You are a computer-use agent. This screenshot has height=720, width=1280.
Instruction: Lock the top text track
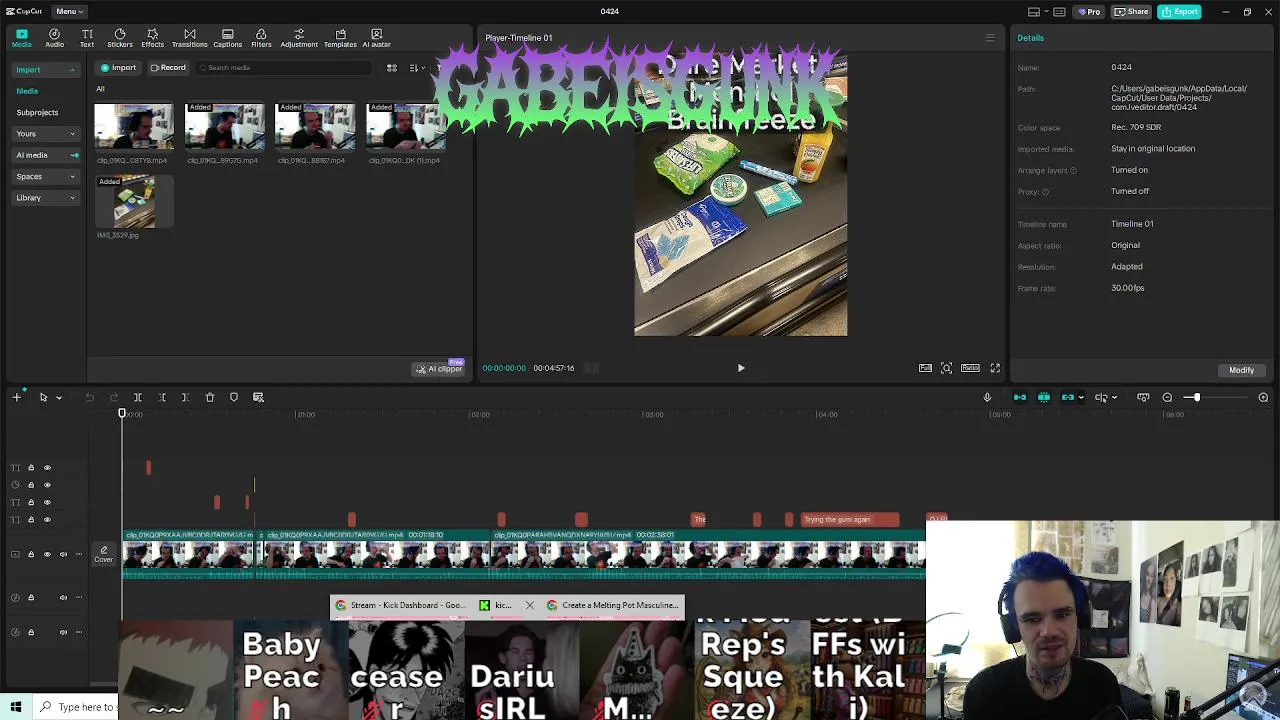(x=31, y=467)
